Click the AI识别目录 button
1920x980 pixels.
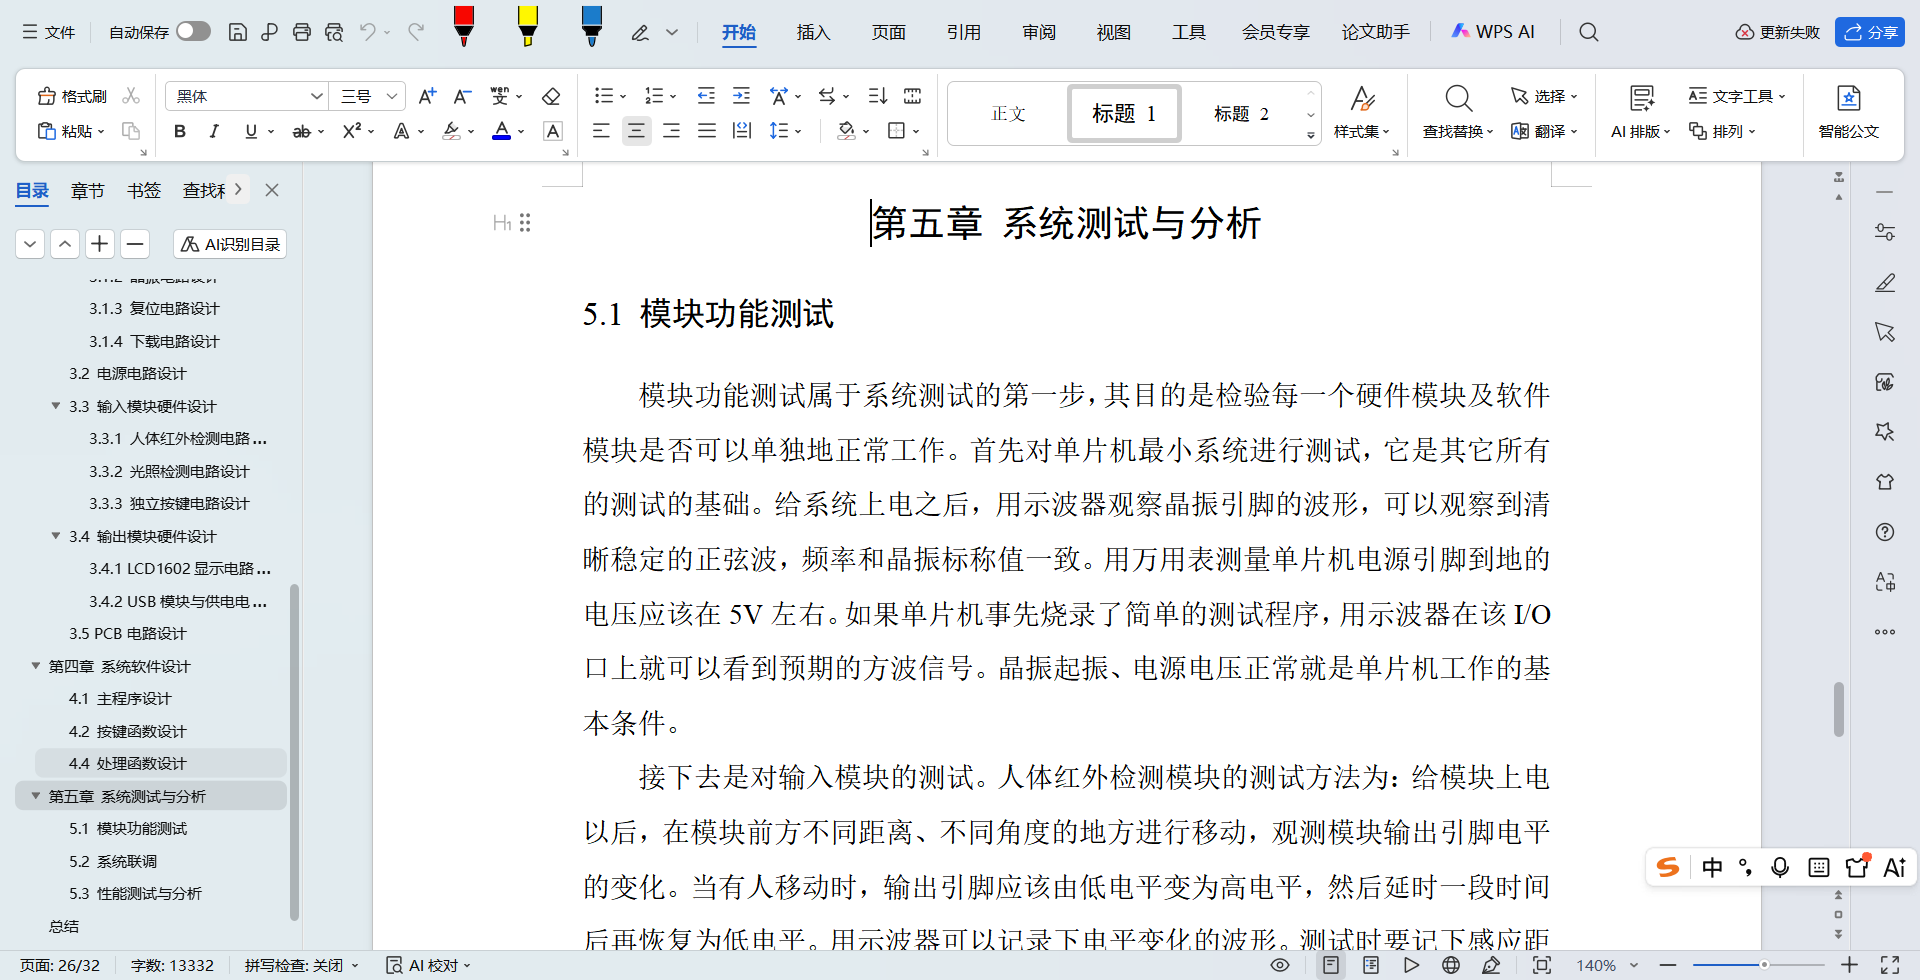pyautogui.click(x=230, y=244)
